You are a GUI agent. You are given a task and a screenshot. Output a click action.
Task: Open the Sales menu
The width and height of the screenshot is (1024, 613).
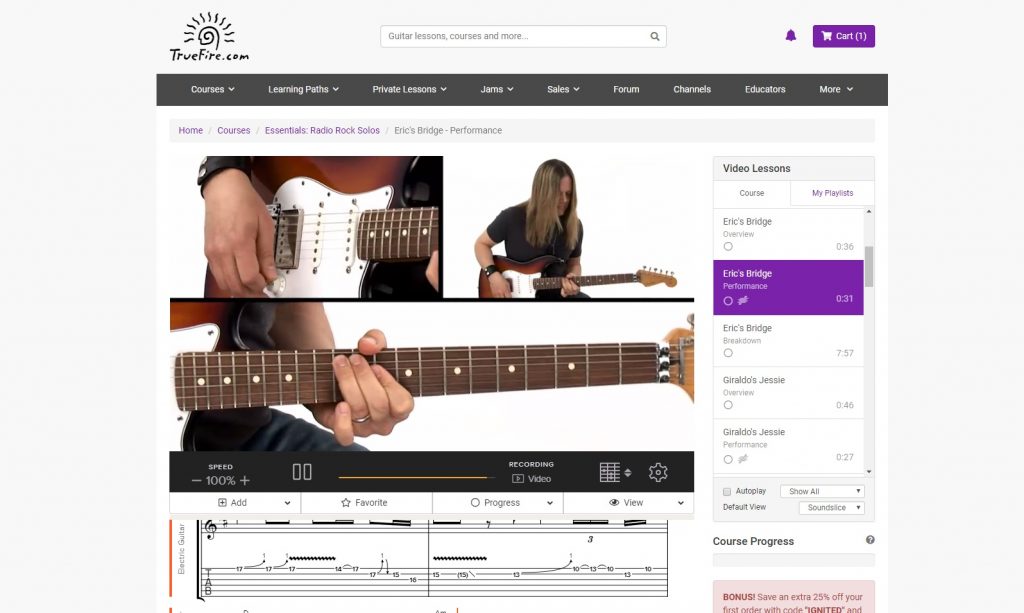click(563, 89)
